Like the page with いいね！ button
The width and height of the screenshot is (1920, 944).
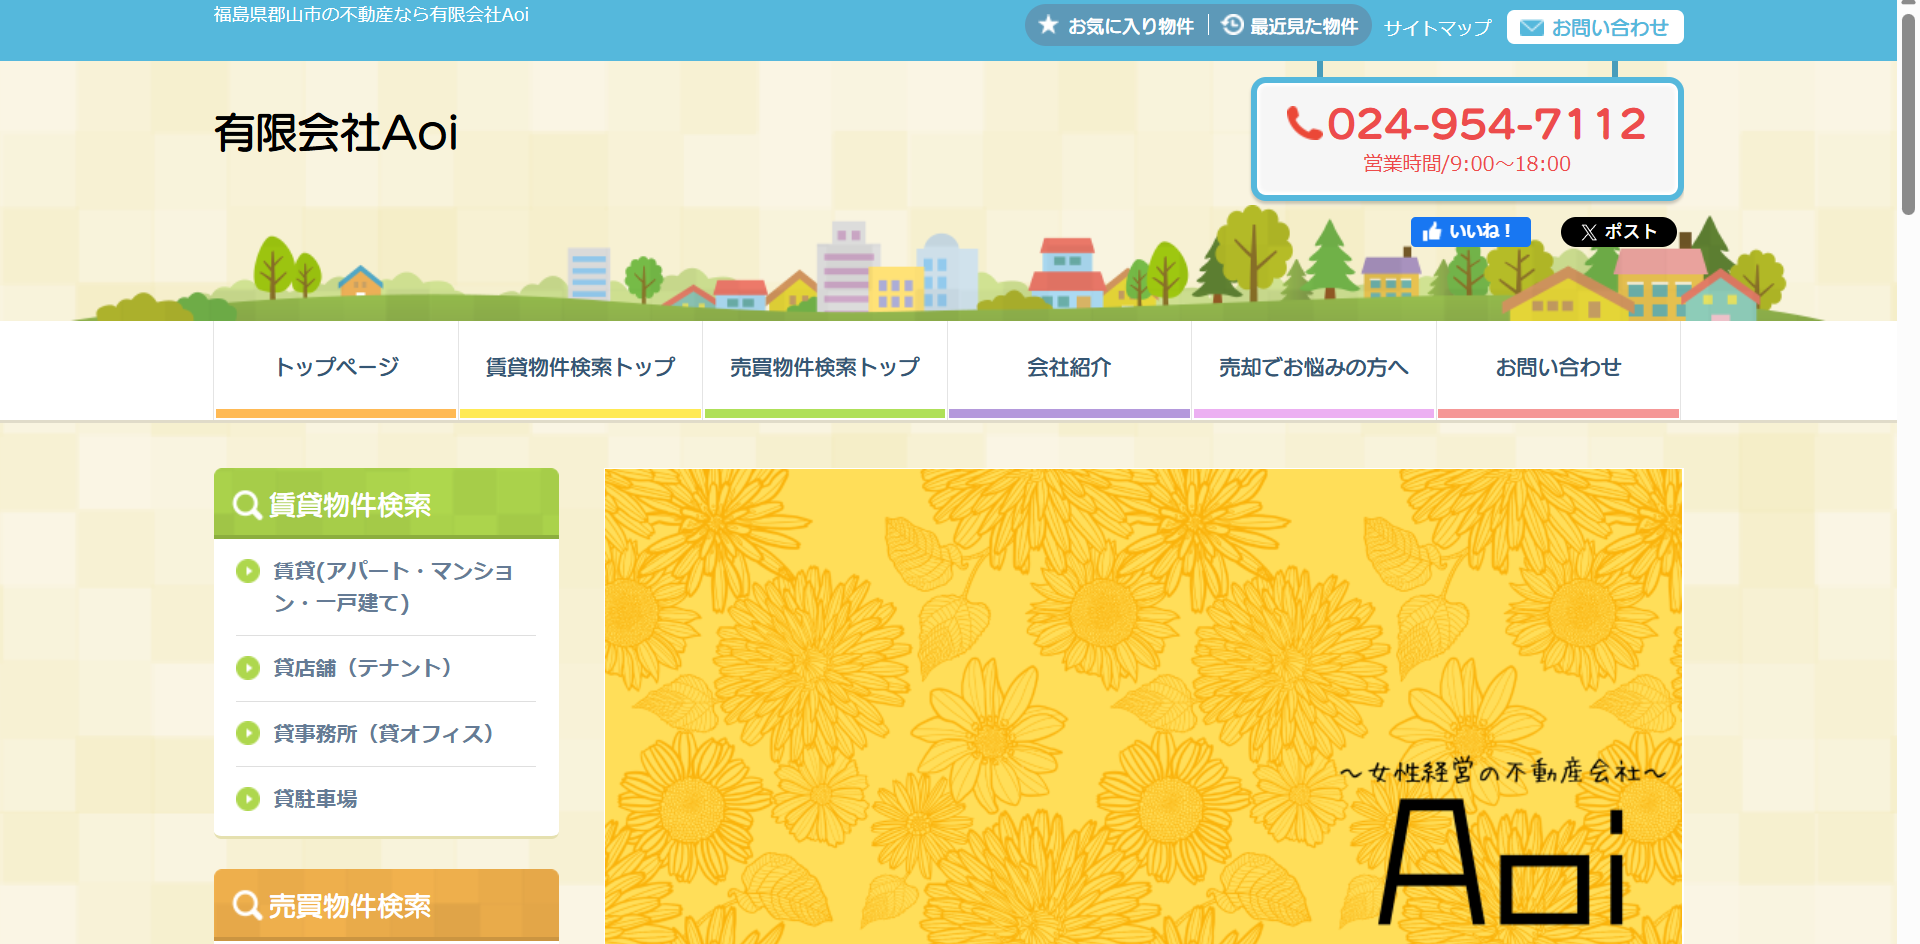[1470, 232]
